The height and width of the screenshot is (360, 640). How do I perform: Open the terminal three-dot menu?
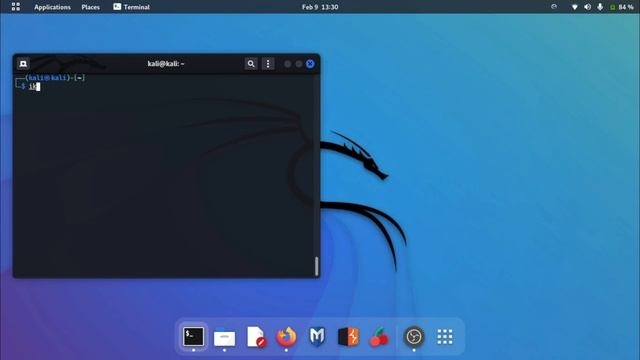pos(268,64)
